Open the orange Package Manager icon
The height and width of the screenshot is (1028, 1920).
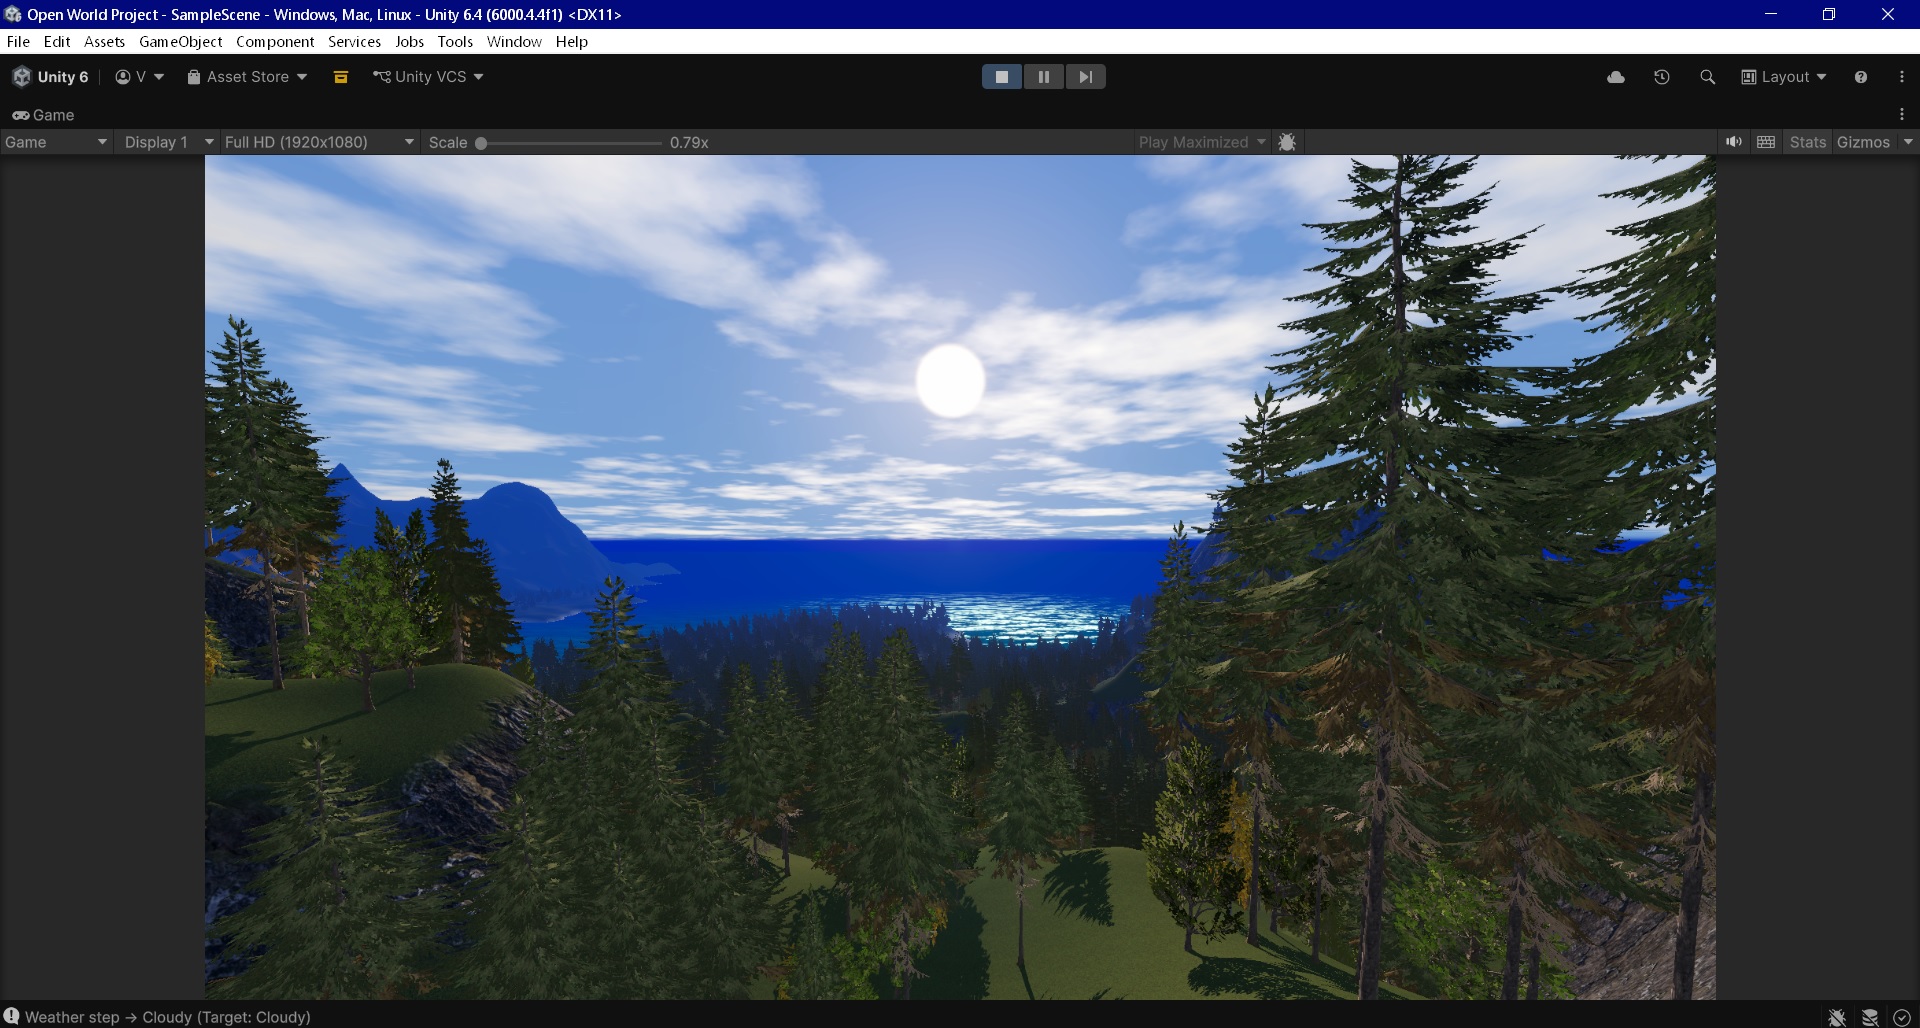pos(341,77)
